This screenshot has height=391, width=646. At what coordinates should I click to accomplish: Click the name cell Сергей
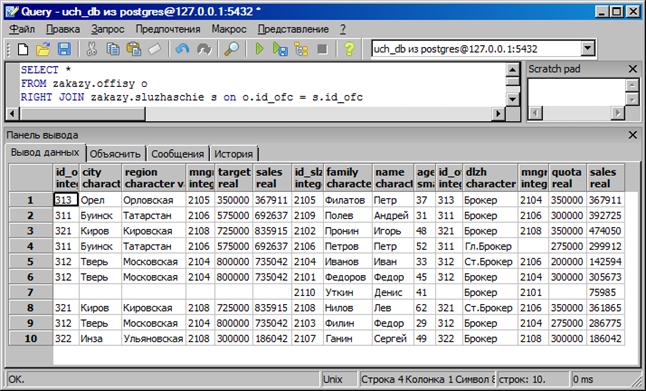point(393,339)
